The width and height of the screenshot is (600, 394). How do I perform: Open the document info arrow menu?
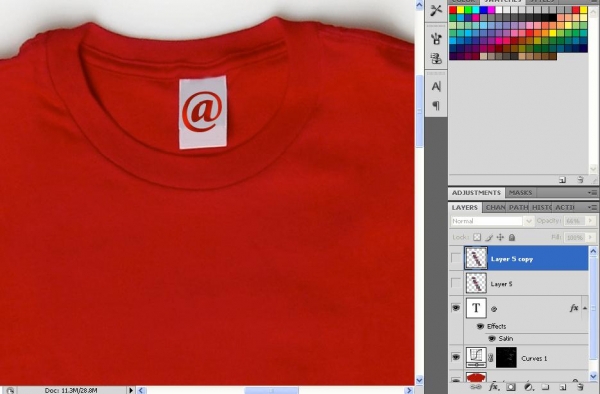[x=131, y=391]
